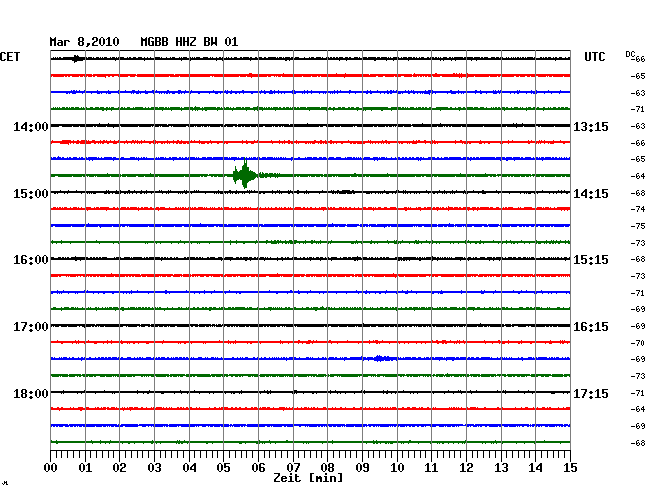Viewport: 650px width, 494px height.
Task: Click minute tick label 10
Action: (x=397, y=468)
